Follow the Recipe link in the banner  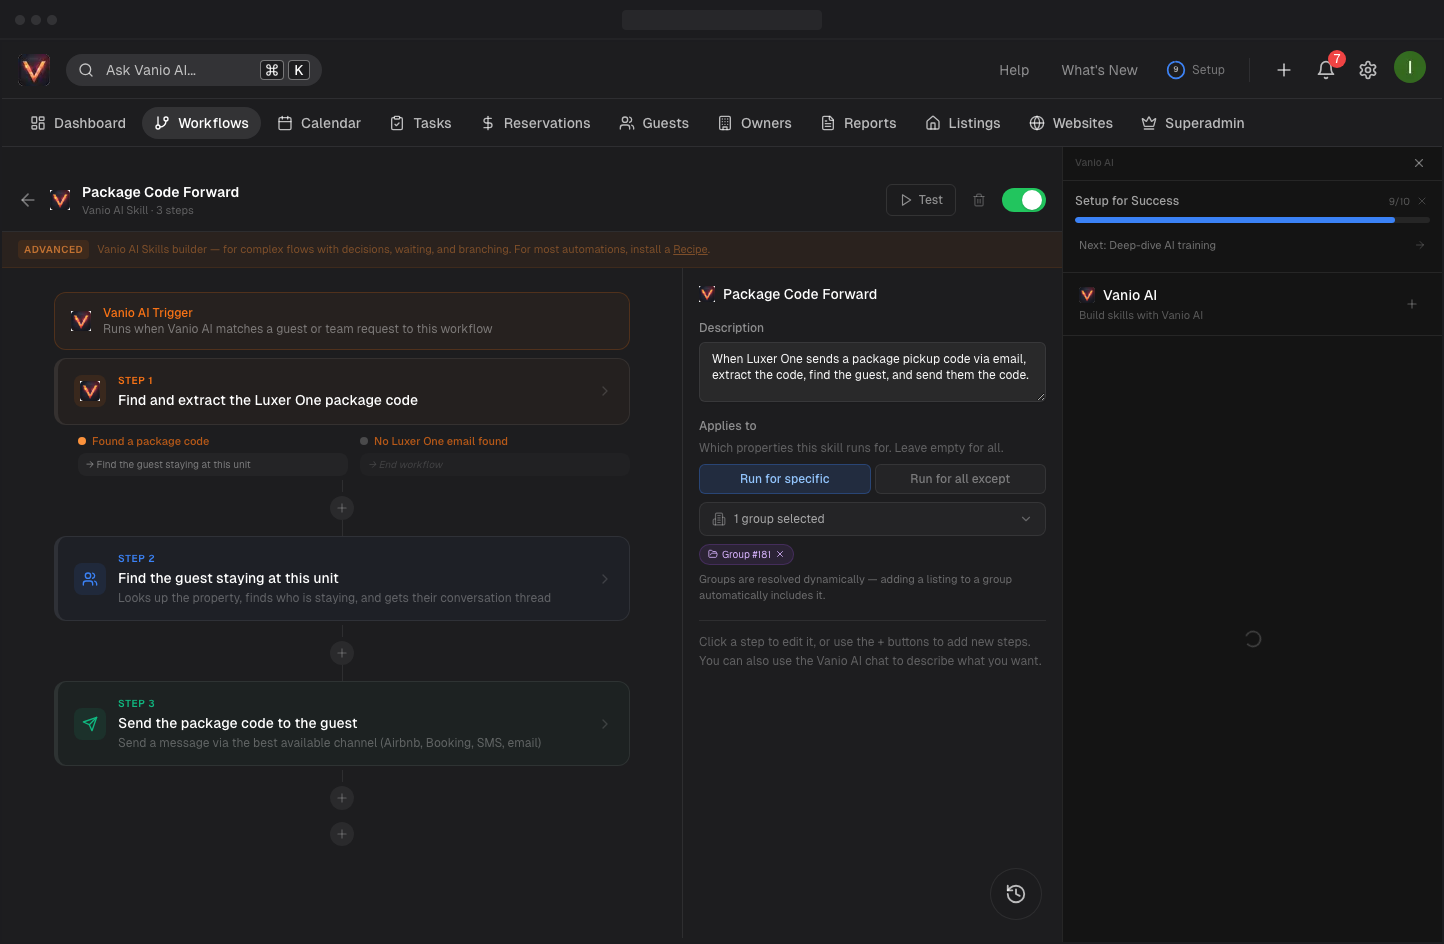click(690, 250)
